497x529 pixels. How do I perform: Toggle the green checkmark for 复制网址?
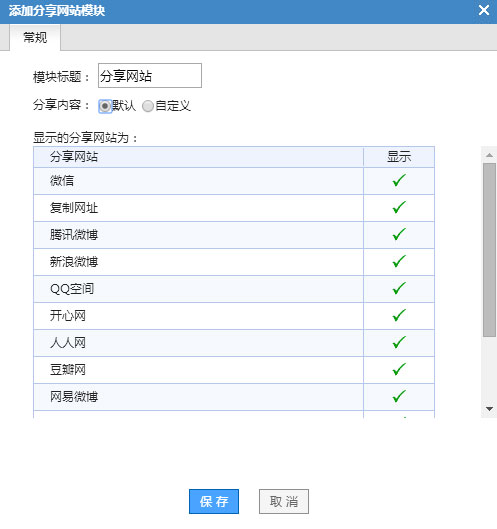pyautogui.click(x=399, y=207)
